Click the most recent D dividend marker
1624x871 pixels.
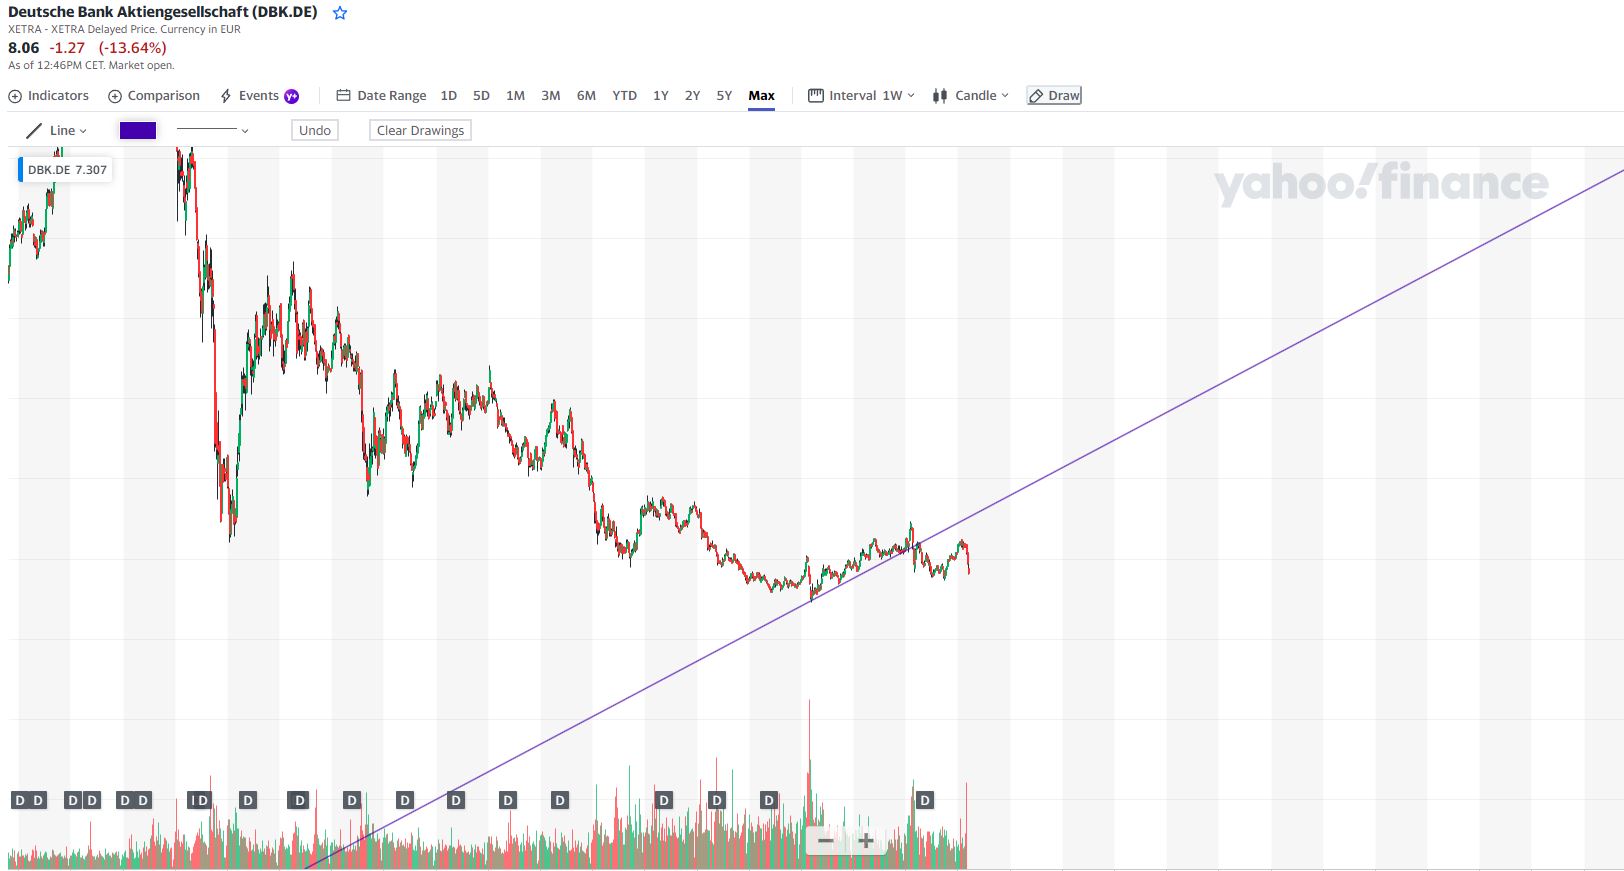925,800
